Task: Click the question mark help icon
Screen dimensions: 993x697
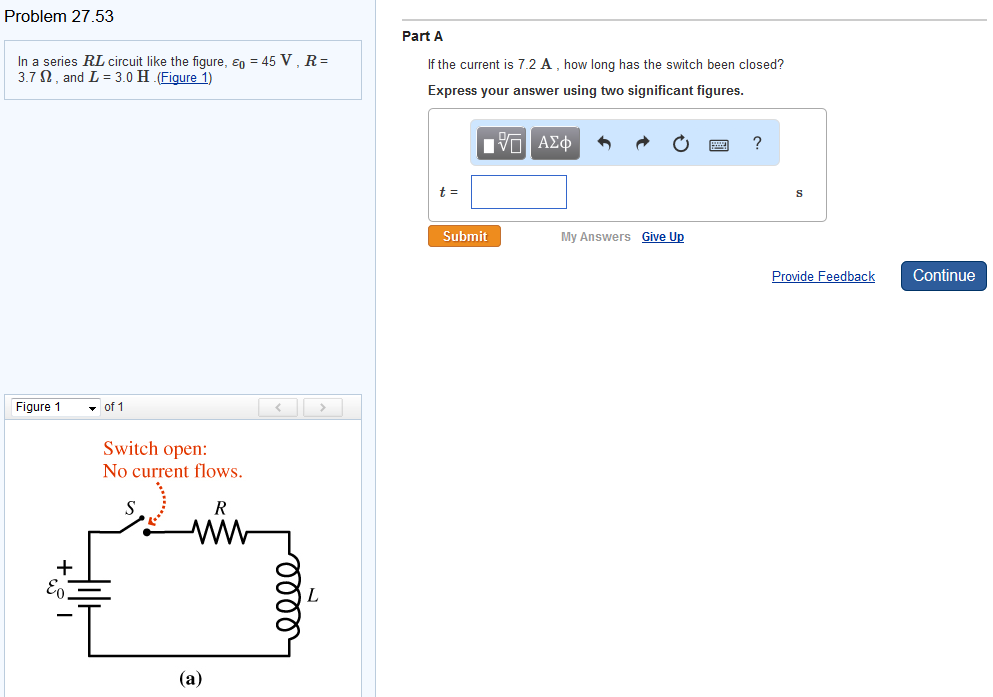Action: pos(757,143)
